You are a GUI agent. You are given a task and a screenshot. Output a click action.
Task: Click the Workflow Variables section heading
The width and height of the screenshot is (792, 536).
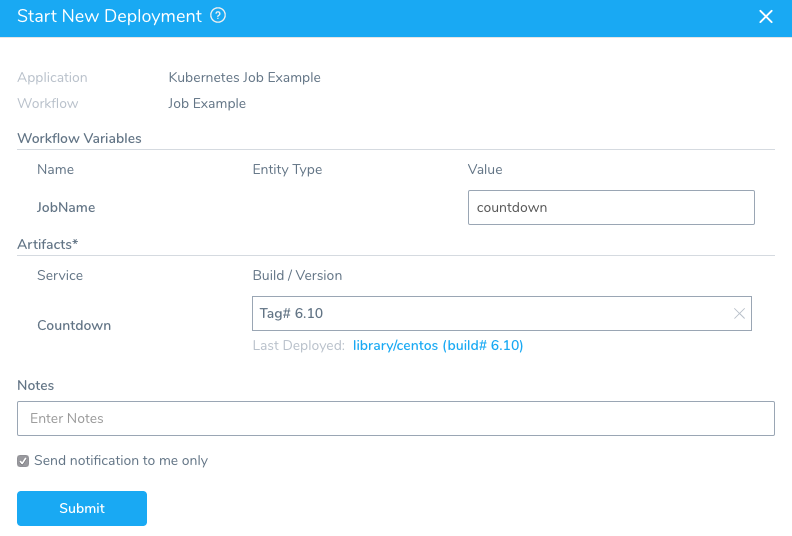(79, 138)
